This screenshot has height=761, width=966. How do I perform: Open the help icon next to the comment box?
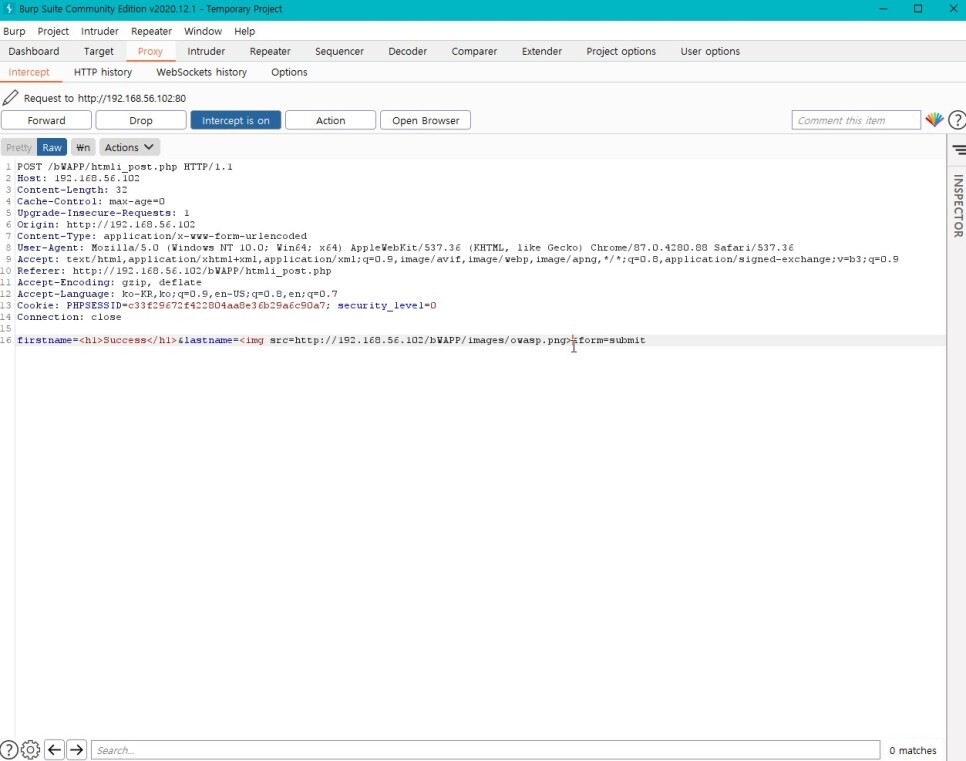coord(957,120)
